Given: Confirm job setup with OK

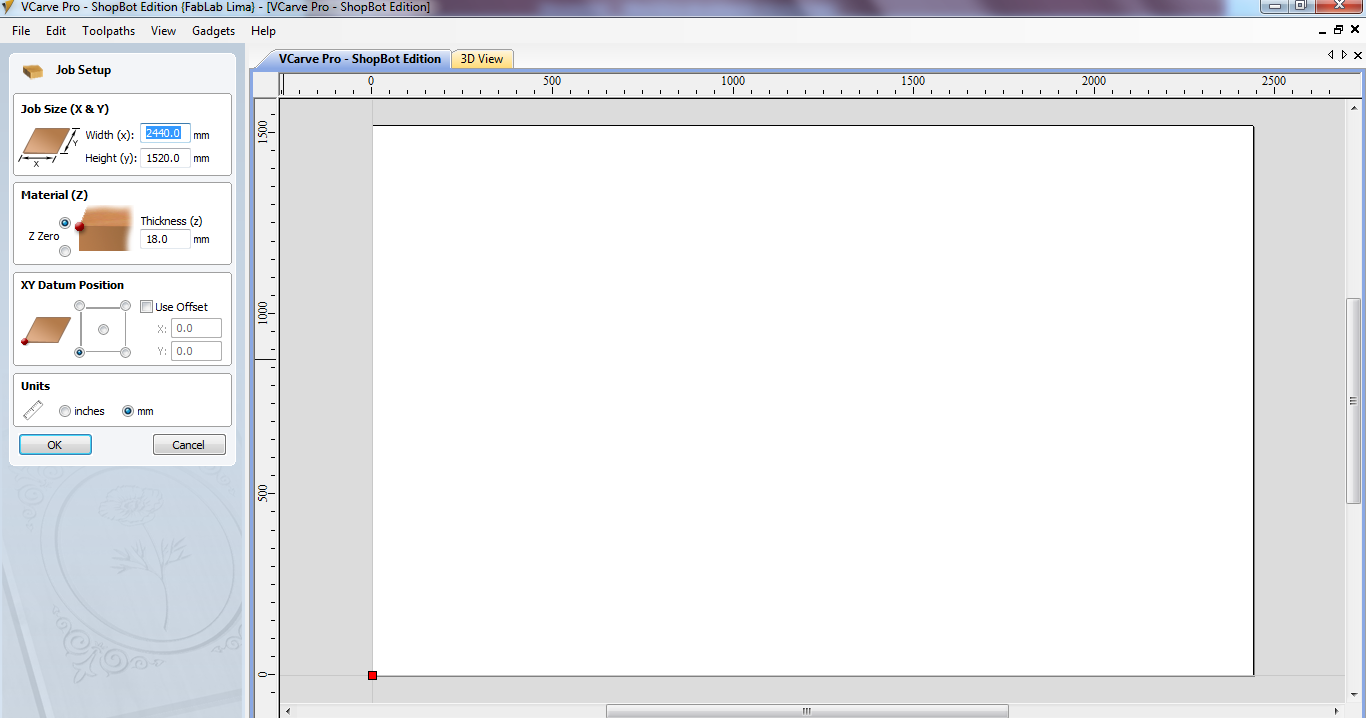Looking at the screenshot, I should point(55,445).
